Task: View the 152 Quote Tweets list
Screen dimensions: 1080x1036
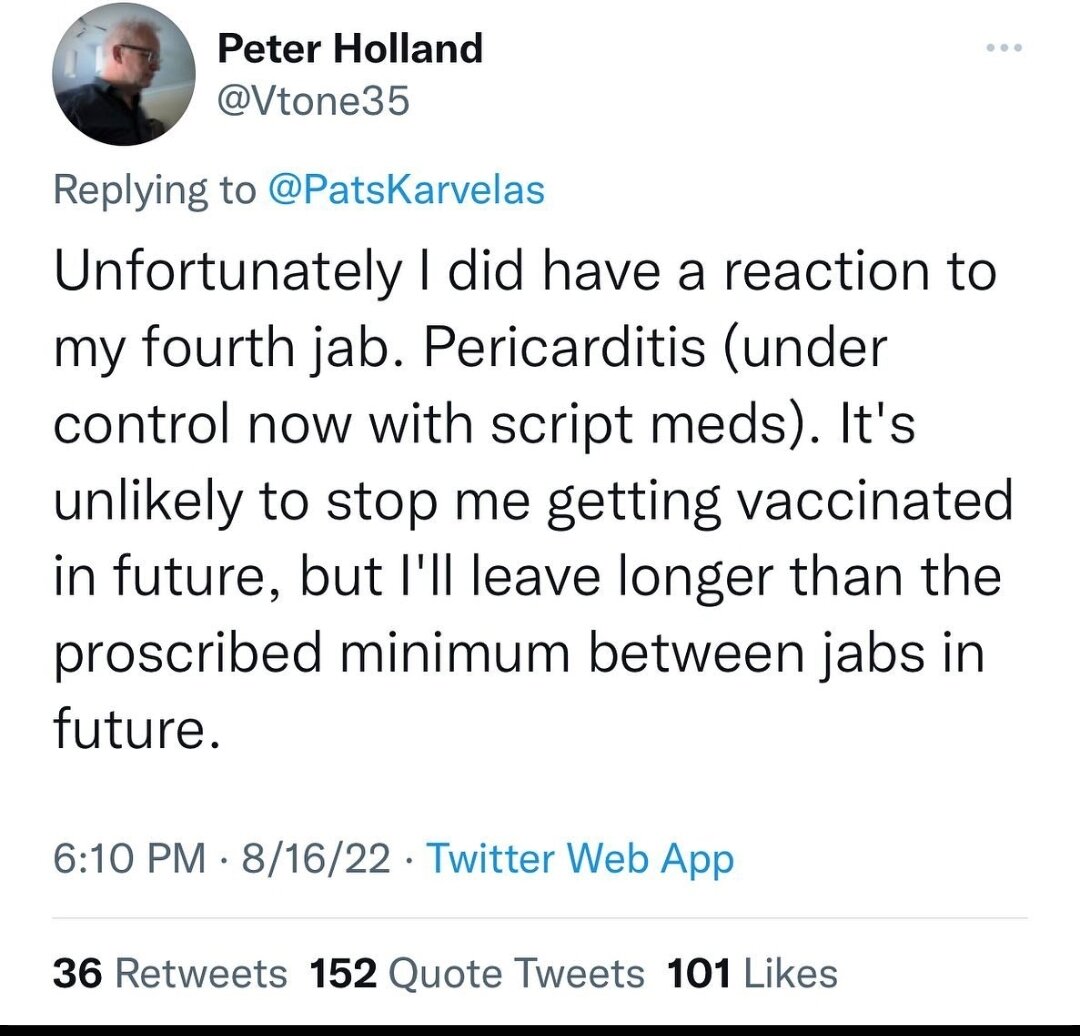Action: [478, 972]
